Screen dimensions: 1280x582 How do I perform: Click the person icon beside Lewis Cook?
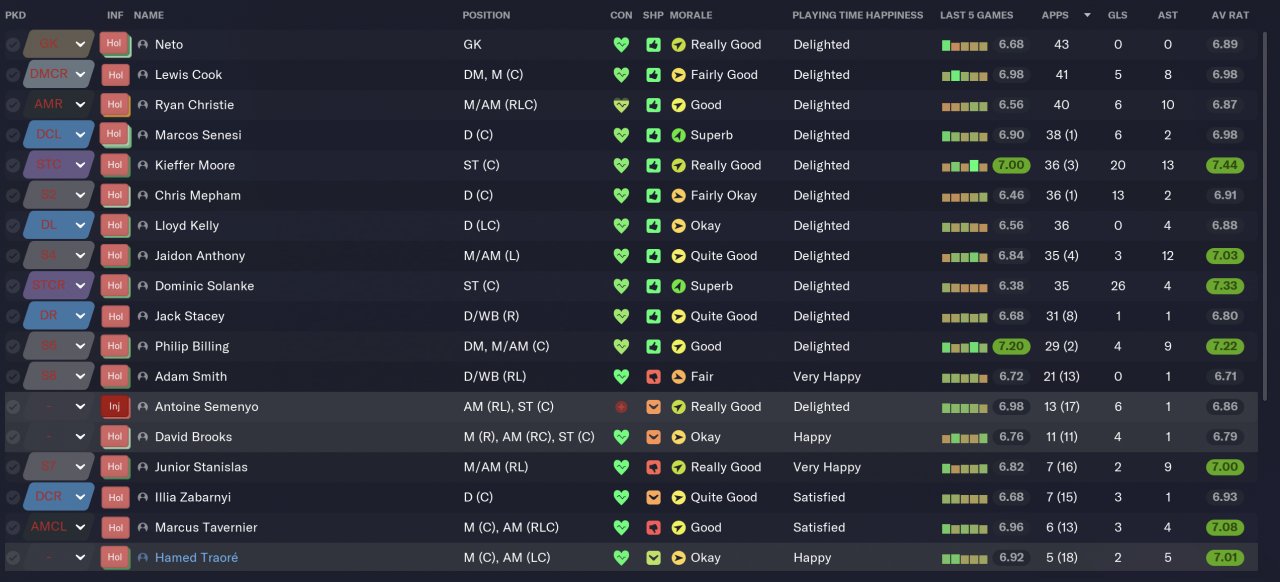pos(143,75)
